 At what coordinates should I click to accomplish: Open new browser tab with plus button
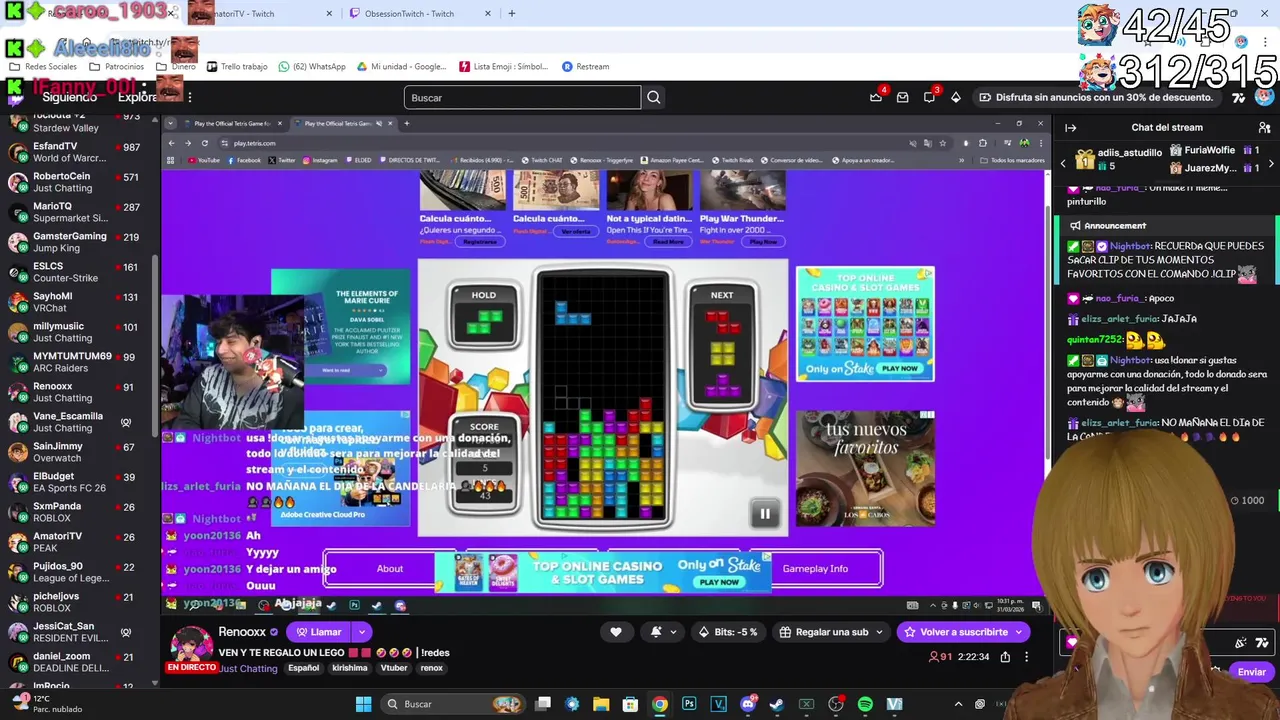point(511,13)
